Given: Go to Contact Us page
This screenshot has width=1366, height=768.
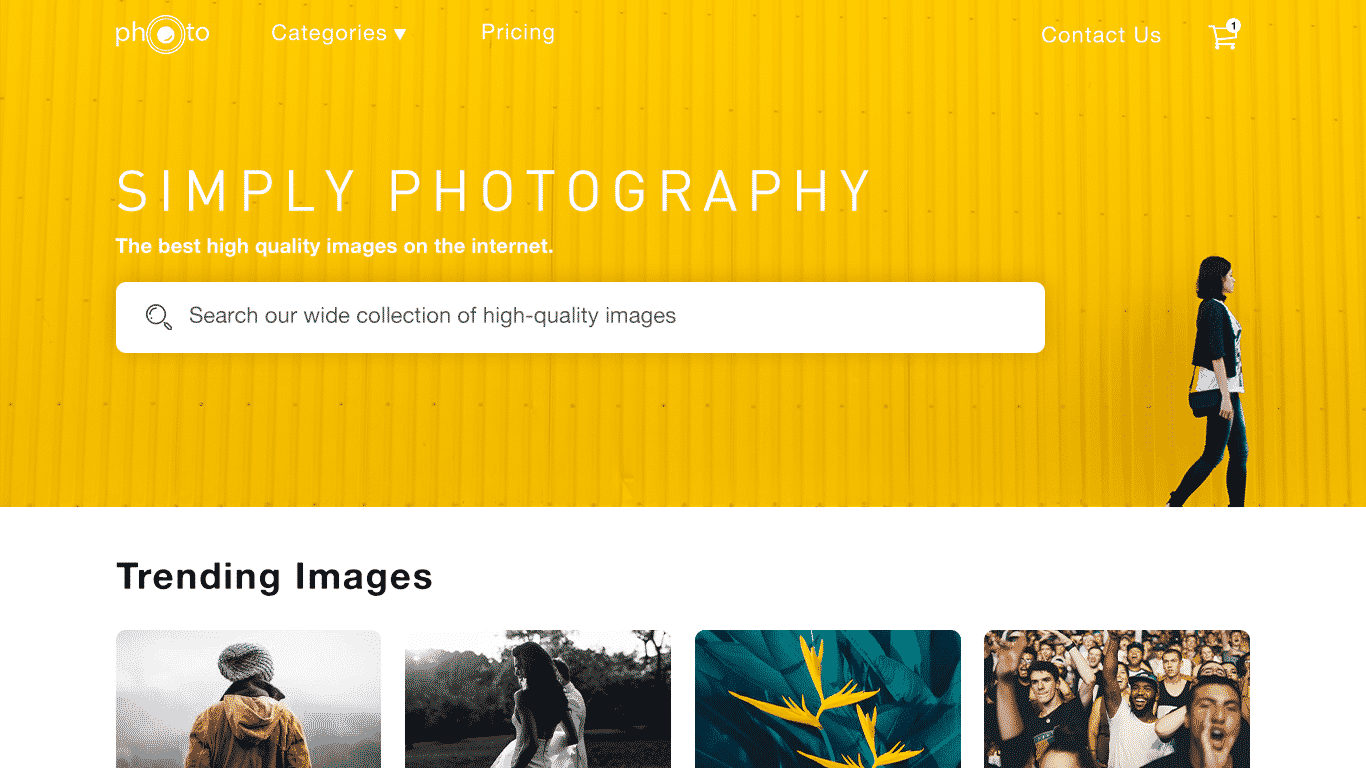Looking at the screenshot, I should coord(1101,35).
